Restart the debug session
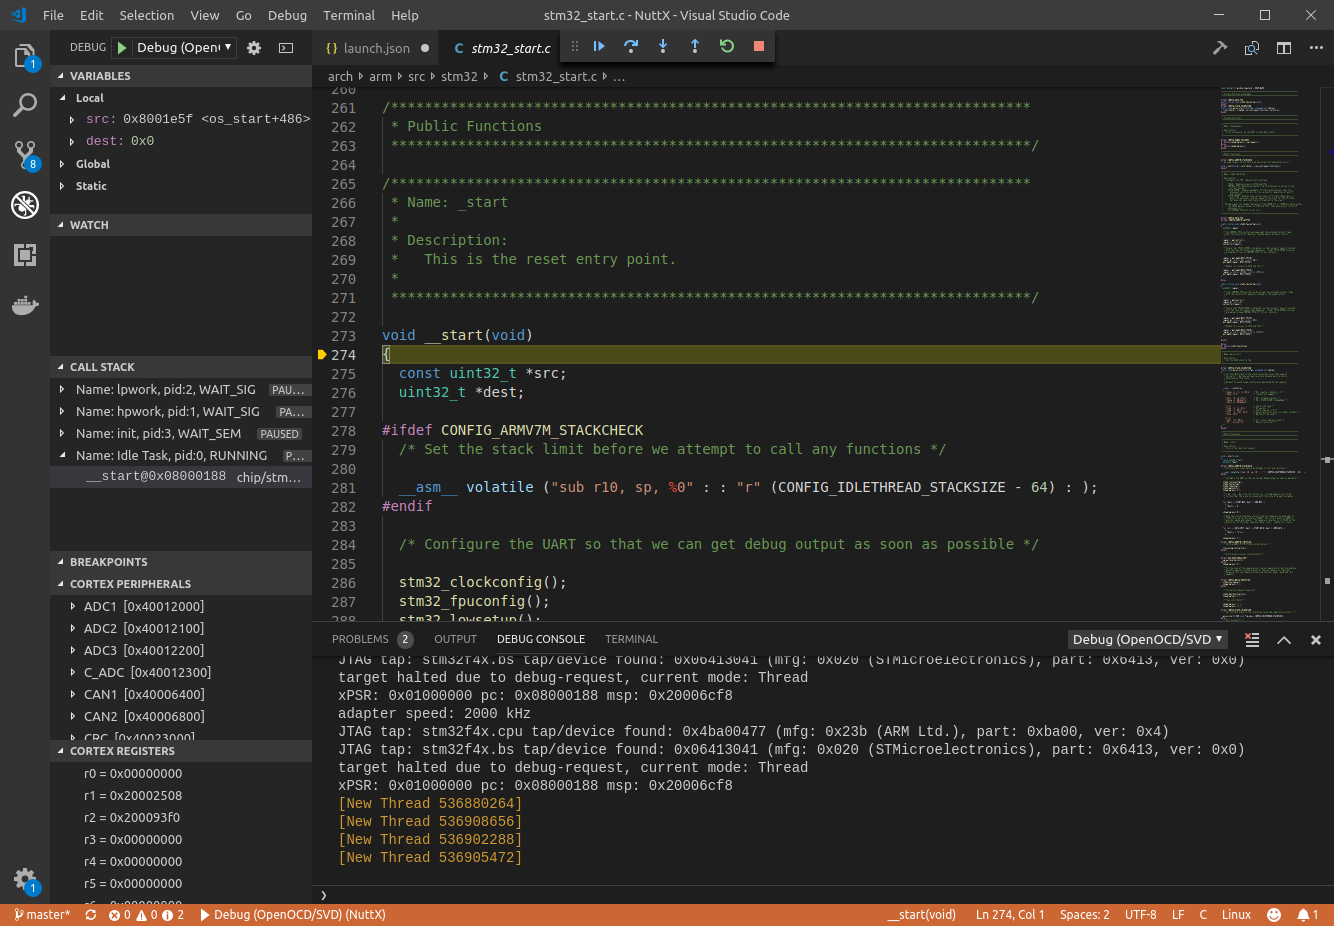The image size is (1334, 926). [727, 46]
